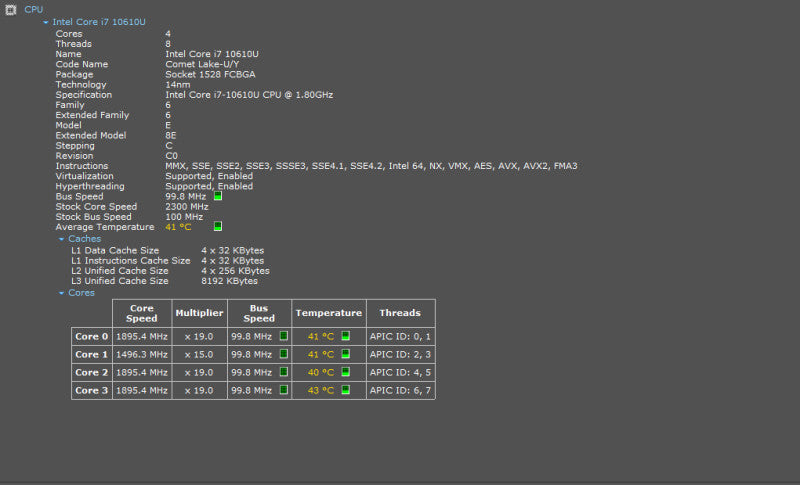Image resolution: width=800 pixels, height=485 pixels.
Task: Click the Intel Core i7 10610U heading
Action: coord(99,22)
